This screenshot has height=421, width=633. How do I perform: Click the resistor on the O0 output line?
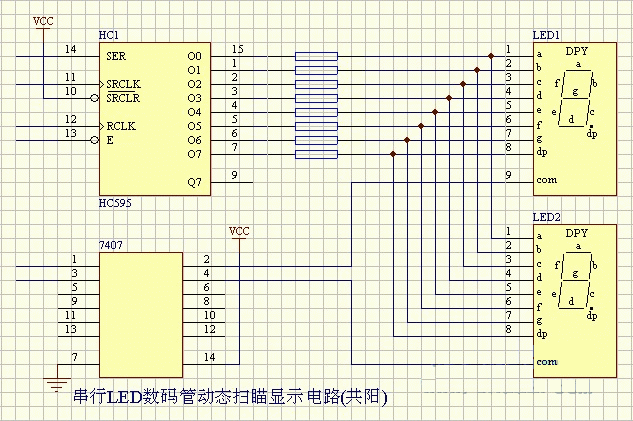click(x=316, y=56)
